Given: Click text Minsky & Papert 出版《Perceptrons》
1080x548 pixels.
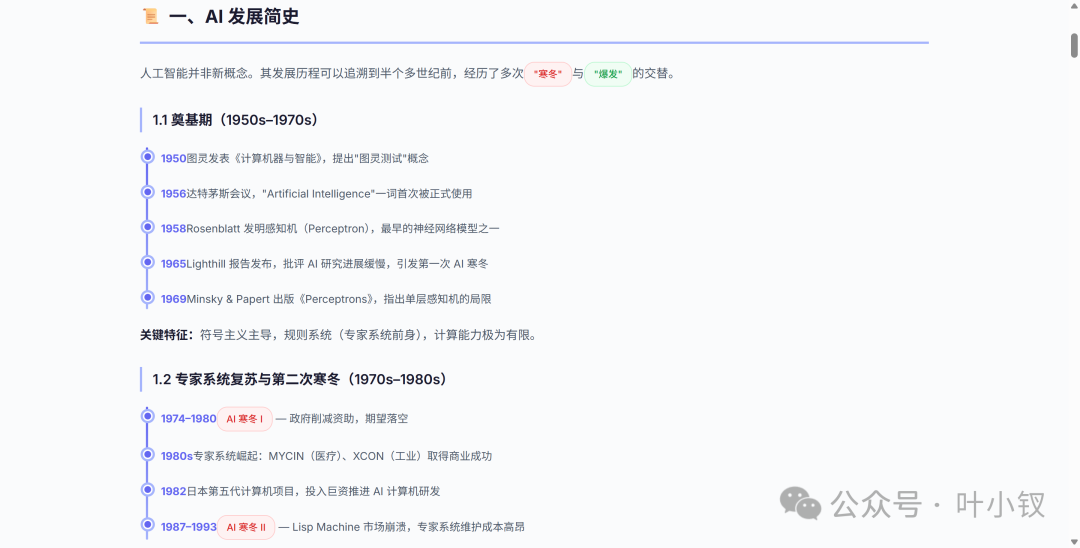Looking at the screenshot, I should point(282,299).
